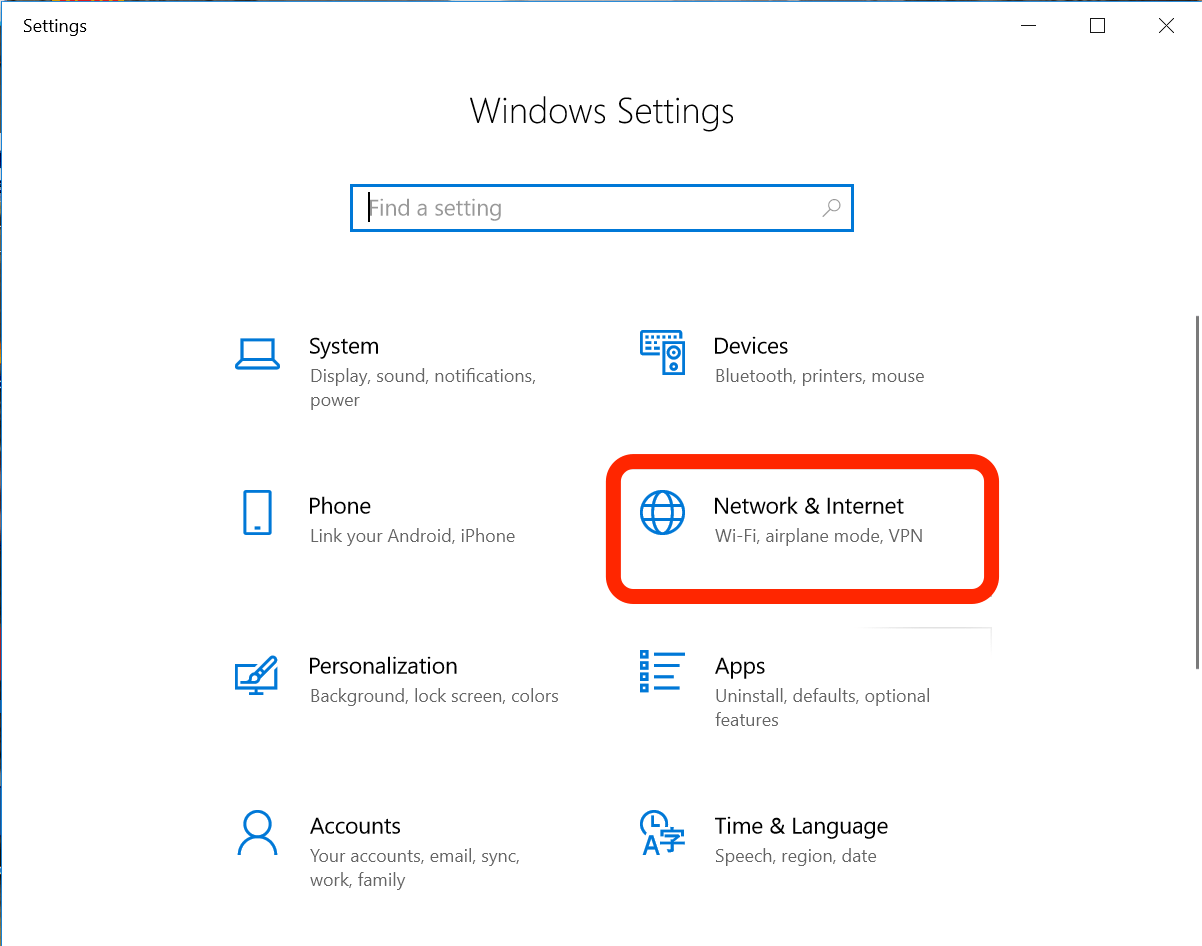Image resolution: width=1202 pixels, height=946 pixels.
Task: Click the Personalization paintbrush icon
Action: click(257, 675)
